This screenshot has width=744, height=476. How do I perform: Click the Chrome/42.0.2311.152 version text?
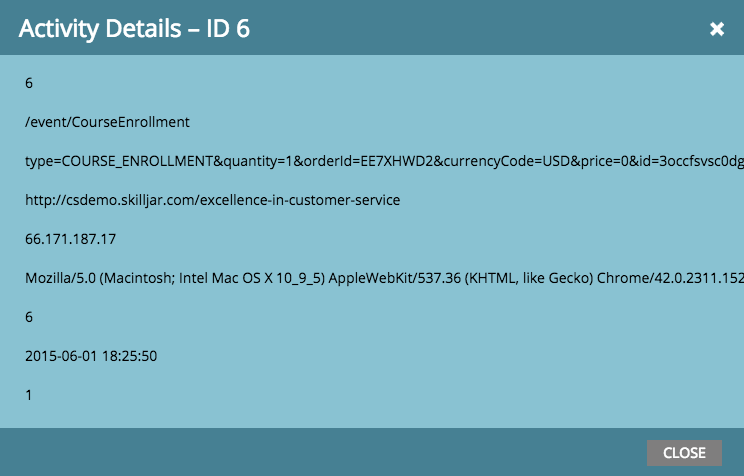(670, 278)
